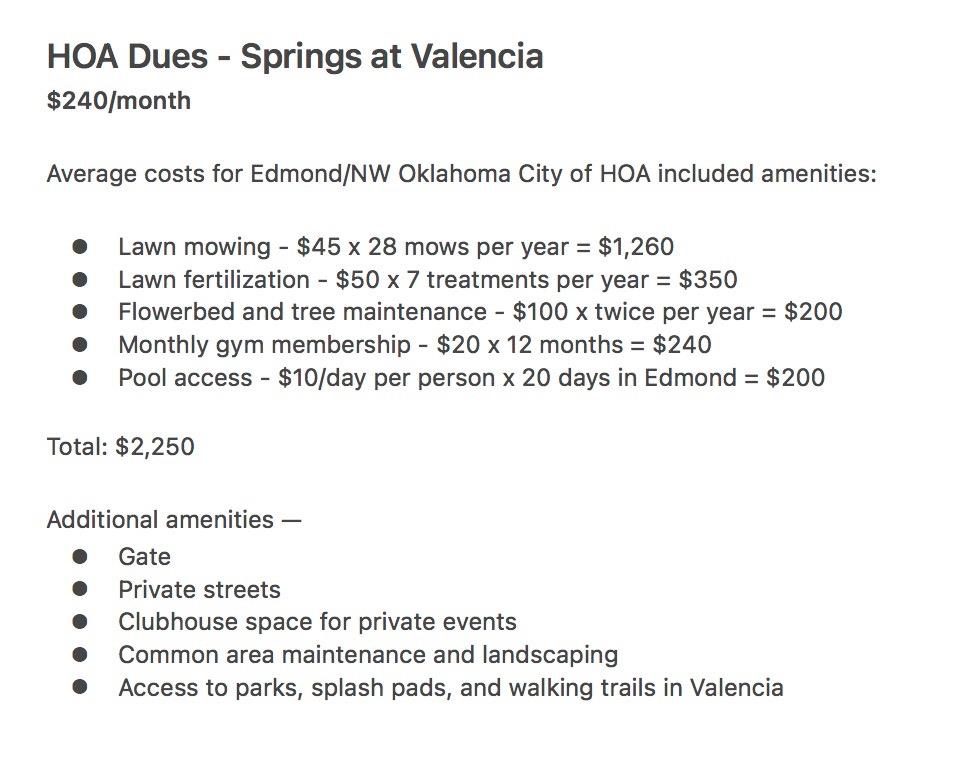Screen dimensions: 968x768
Task: Click the $240/month subtitle text
Action: tap(119, 101)
